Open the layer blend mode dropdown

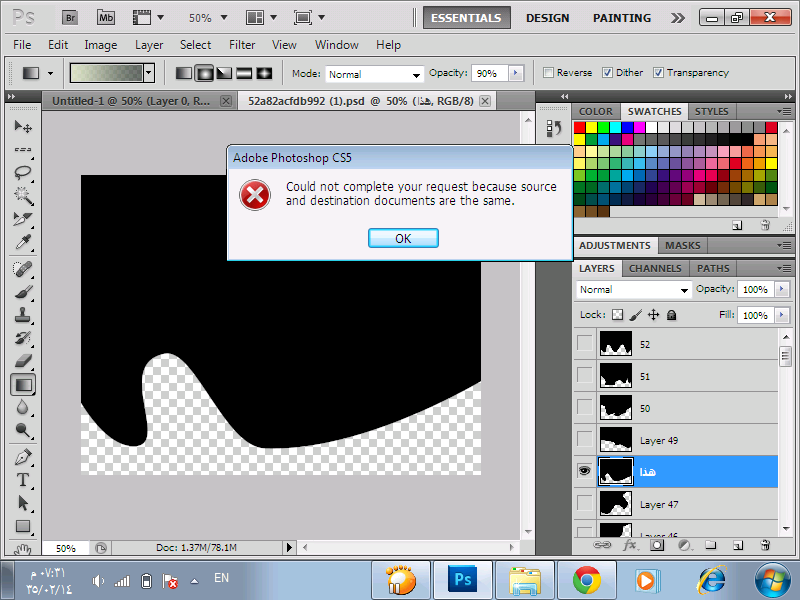634,290
